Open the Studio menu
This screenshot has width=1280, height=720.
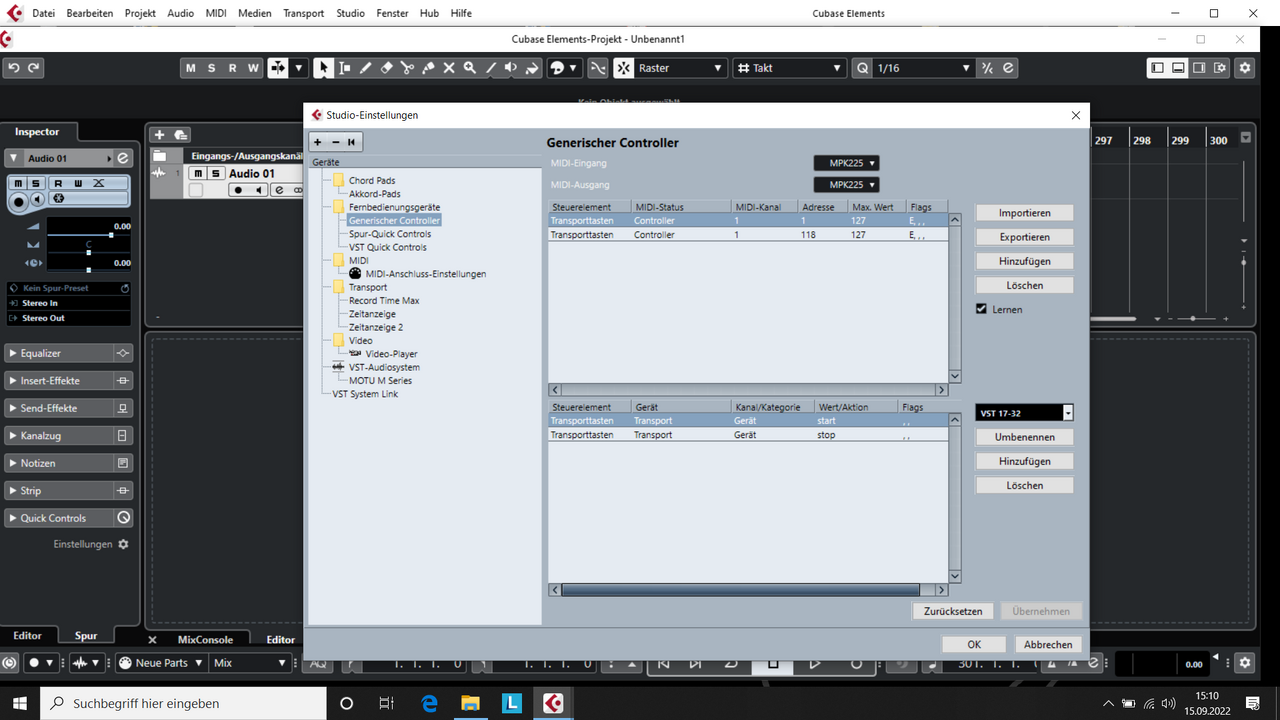point(351,13)
